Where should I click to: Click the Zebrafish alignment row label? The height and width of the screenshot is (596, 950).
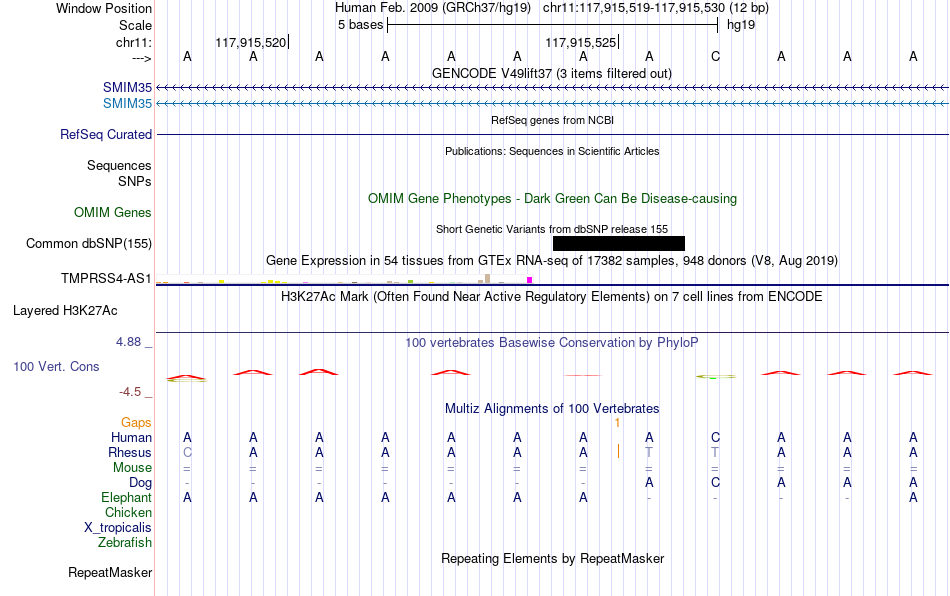point(125,542)
